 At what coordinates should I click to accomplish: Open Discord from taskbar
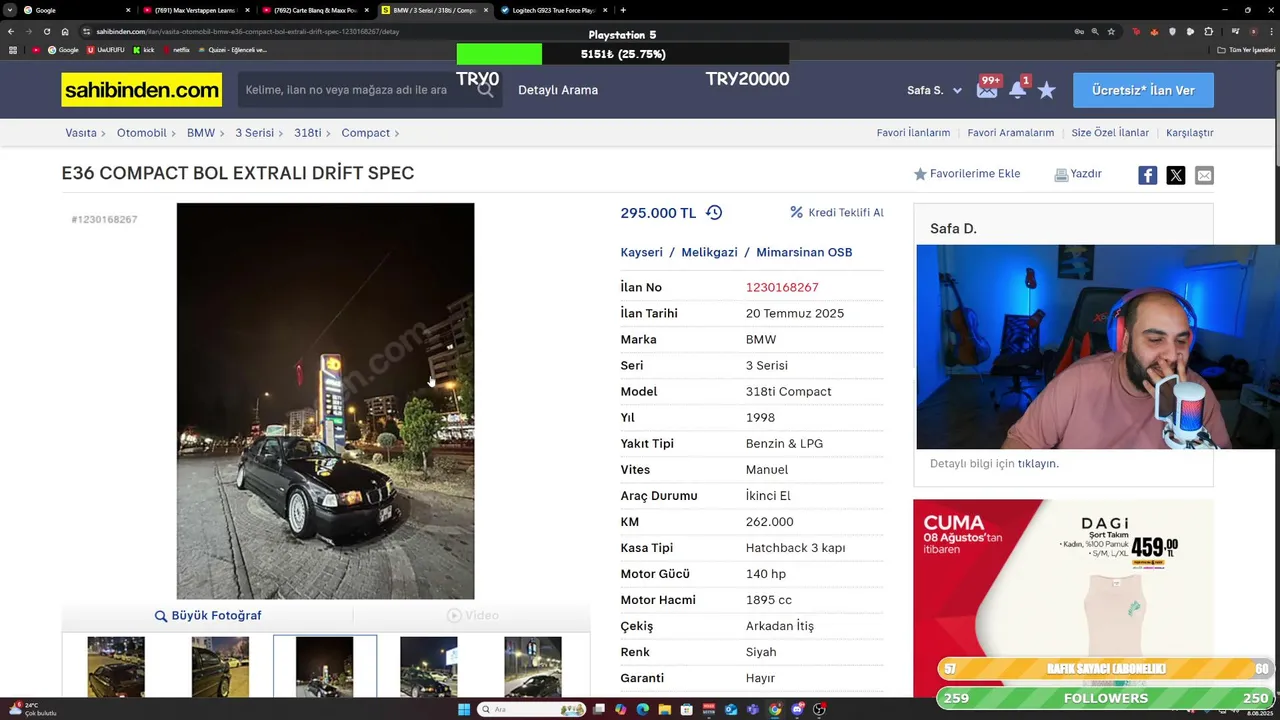[x=797, y=709]
